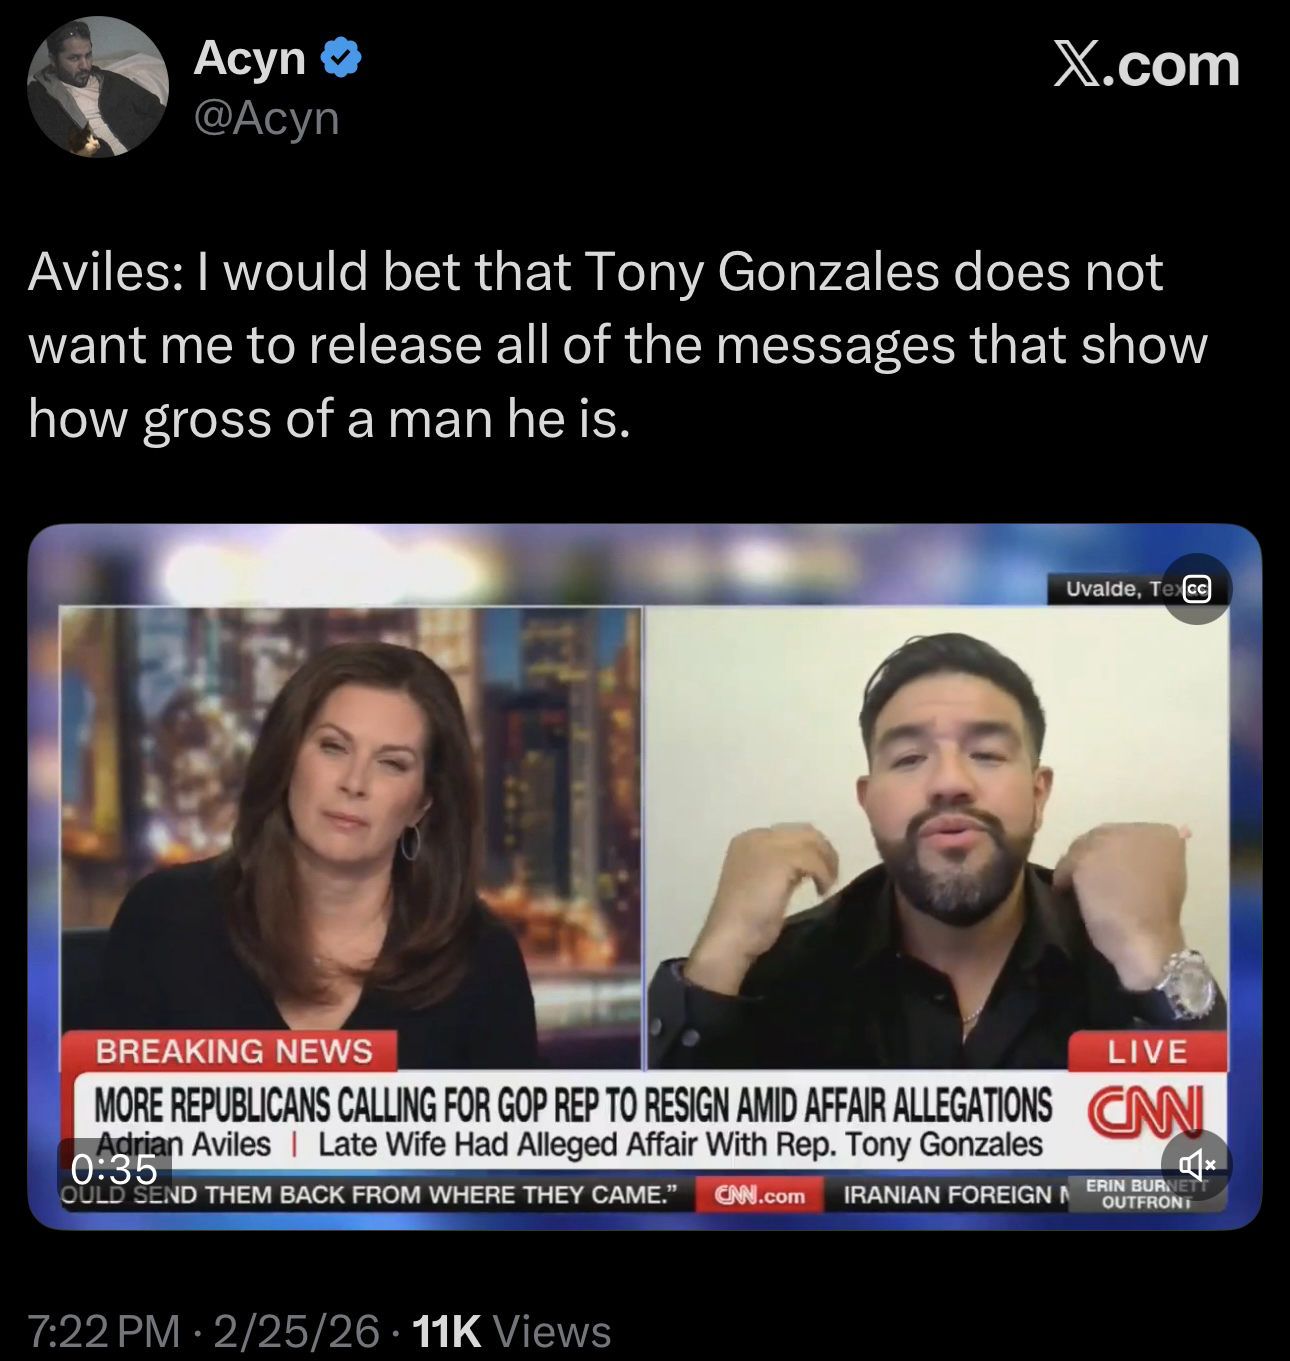This screenshot has height=1361, width=1290.
Task: Click the Acyn display name
Action: click(250, 58)
